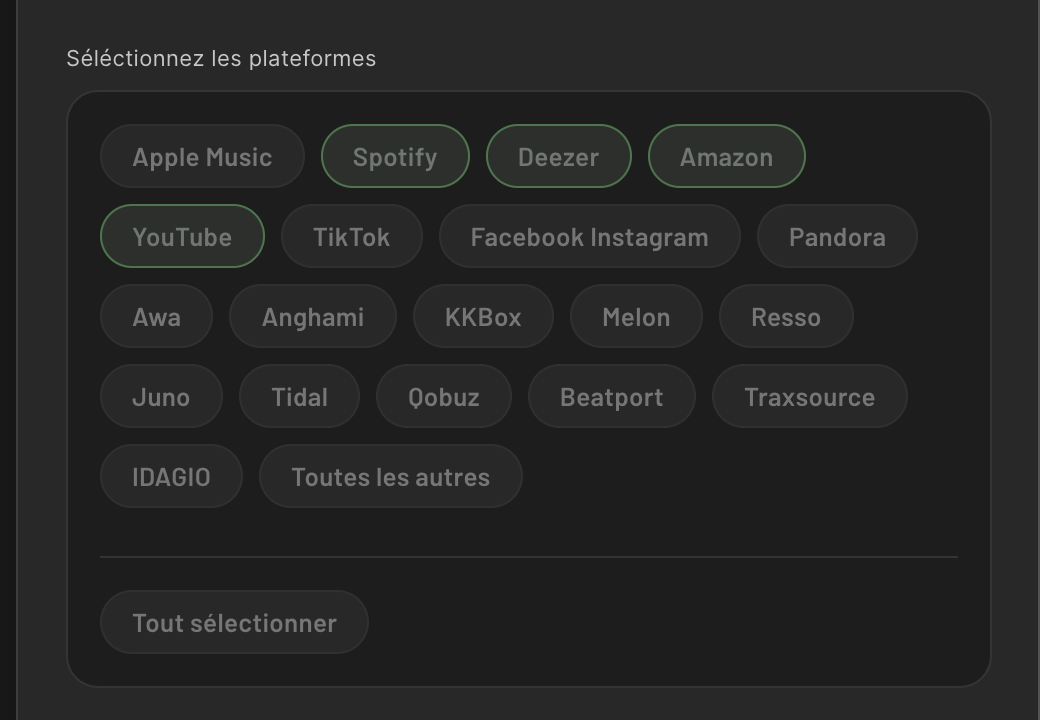Viewport: 1040px width, 720px height.
Task: Choose the Tidal platform chip
Action: point(299,397)
